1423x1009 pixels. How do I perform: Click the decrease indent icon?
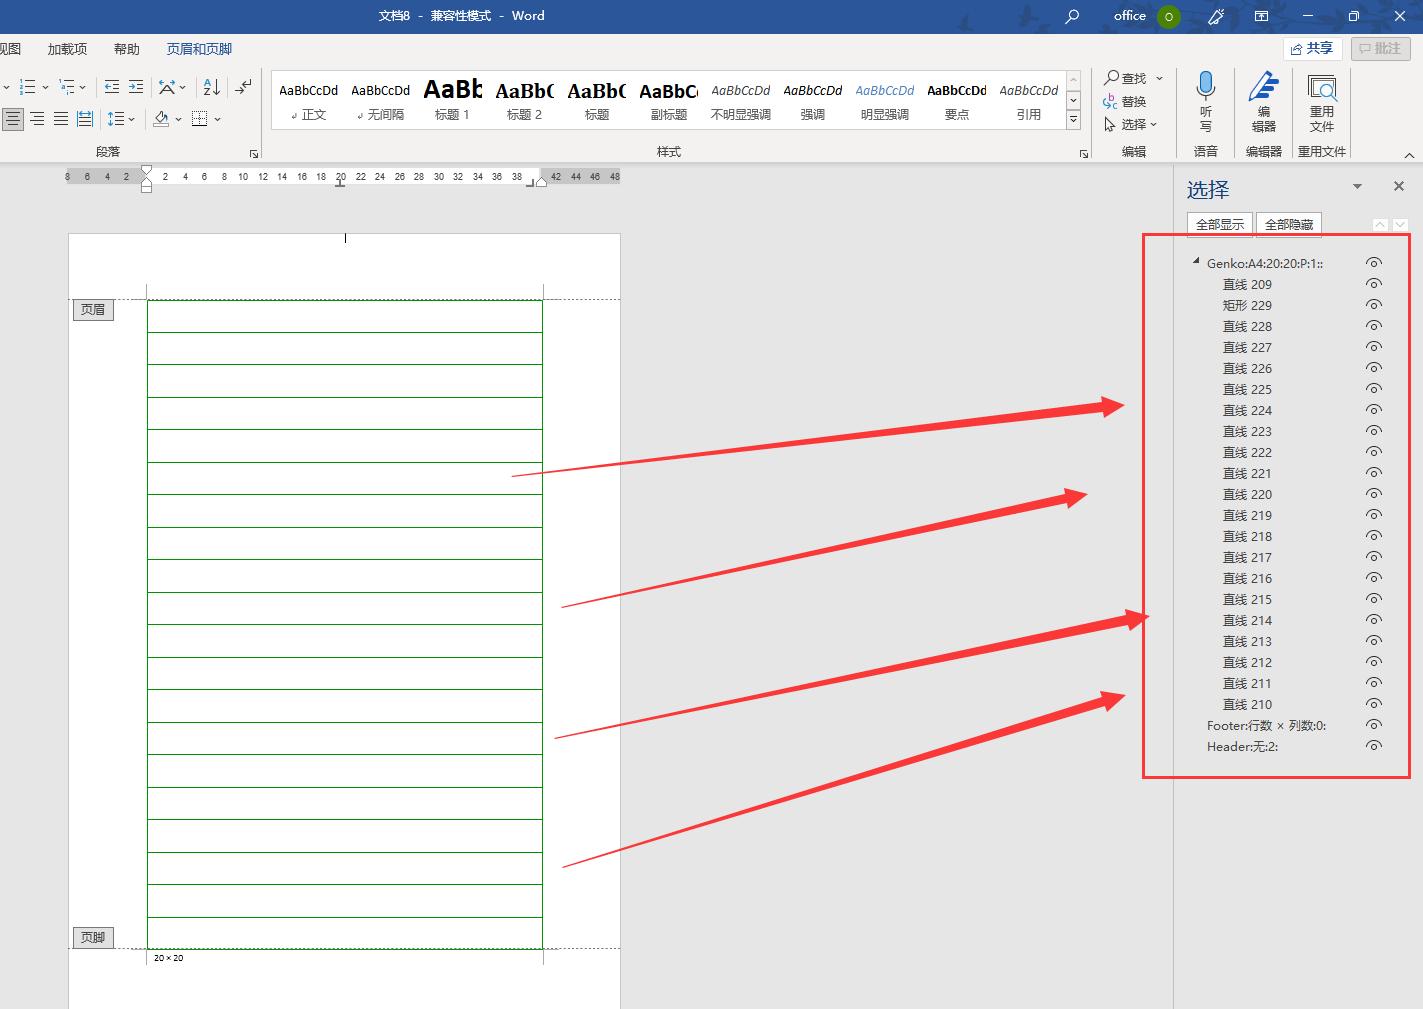[112, 87]
